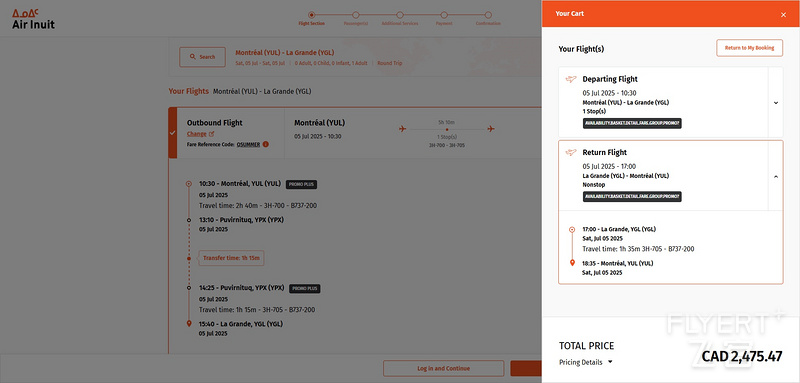This screenshot has width=800, height=383.
Task: Select the Passenger(s) step
Action: tap(356, 19)
